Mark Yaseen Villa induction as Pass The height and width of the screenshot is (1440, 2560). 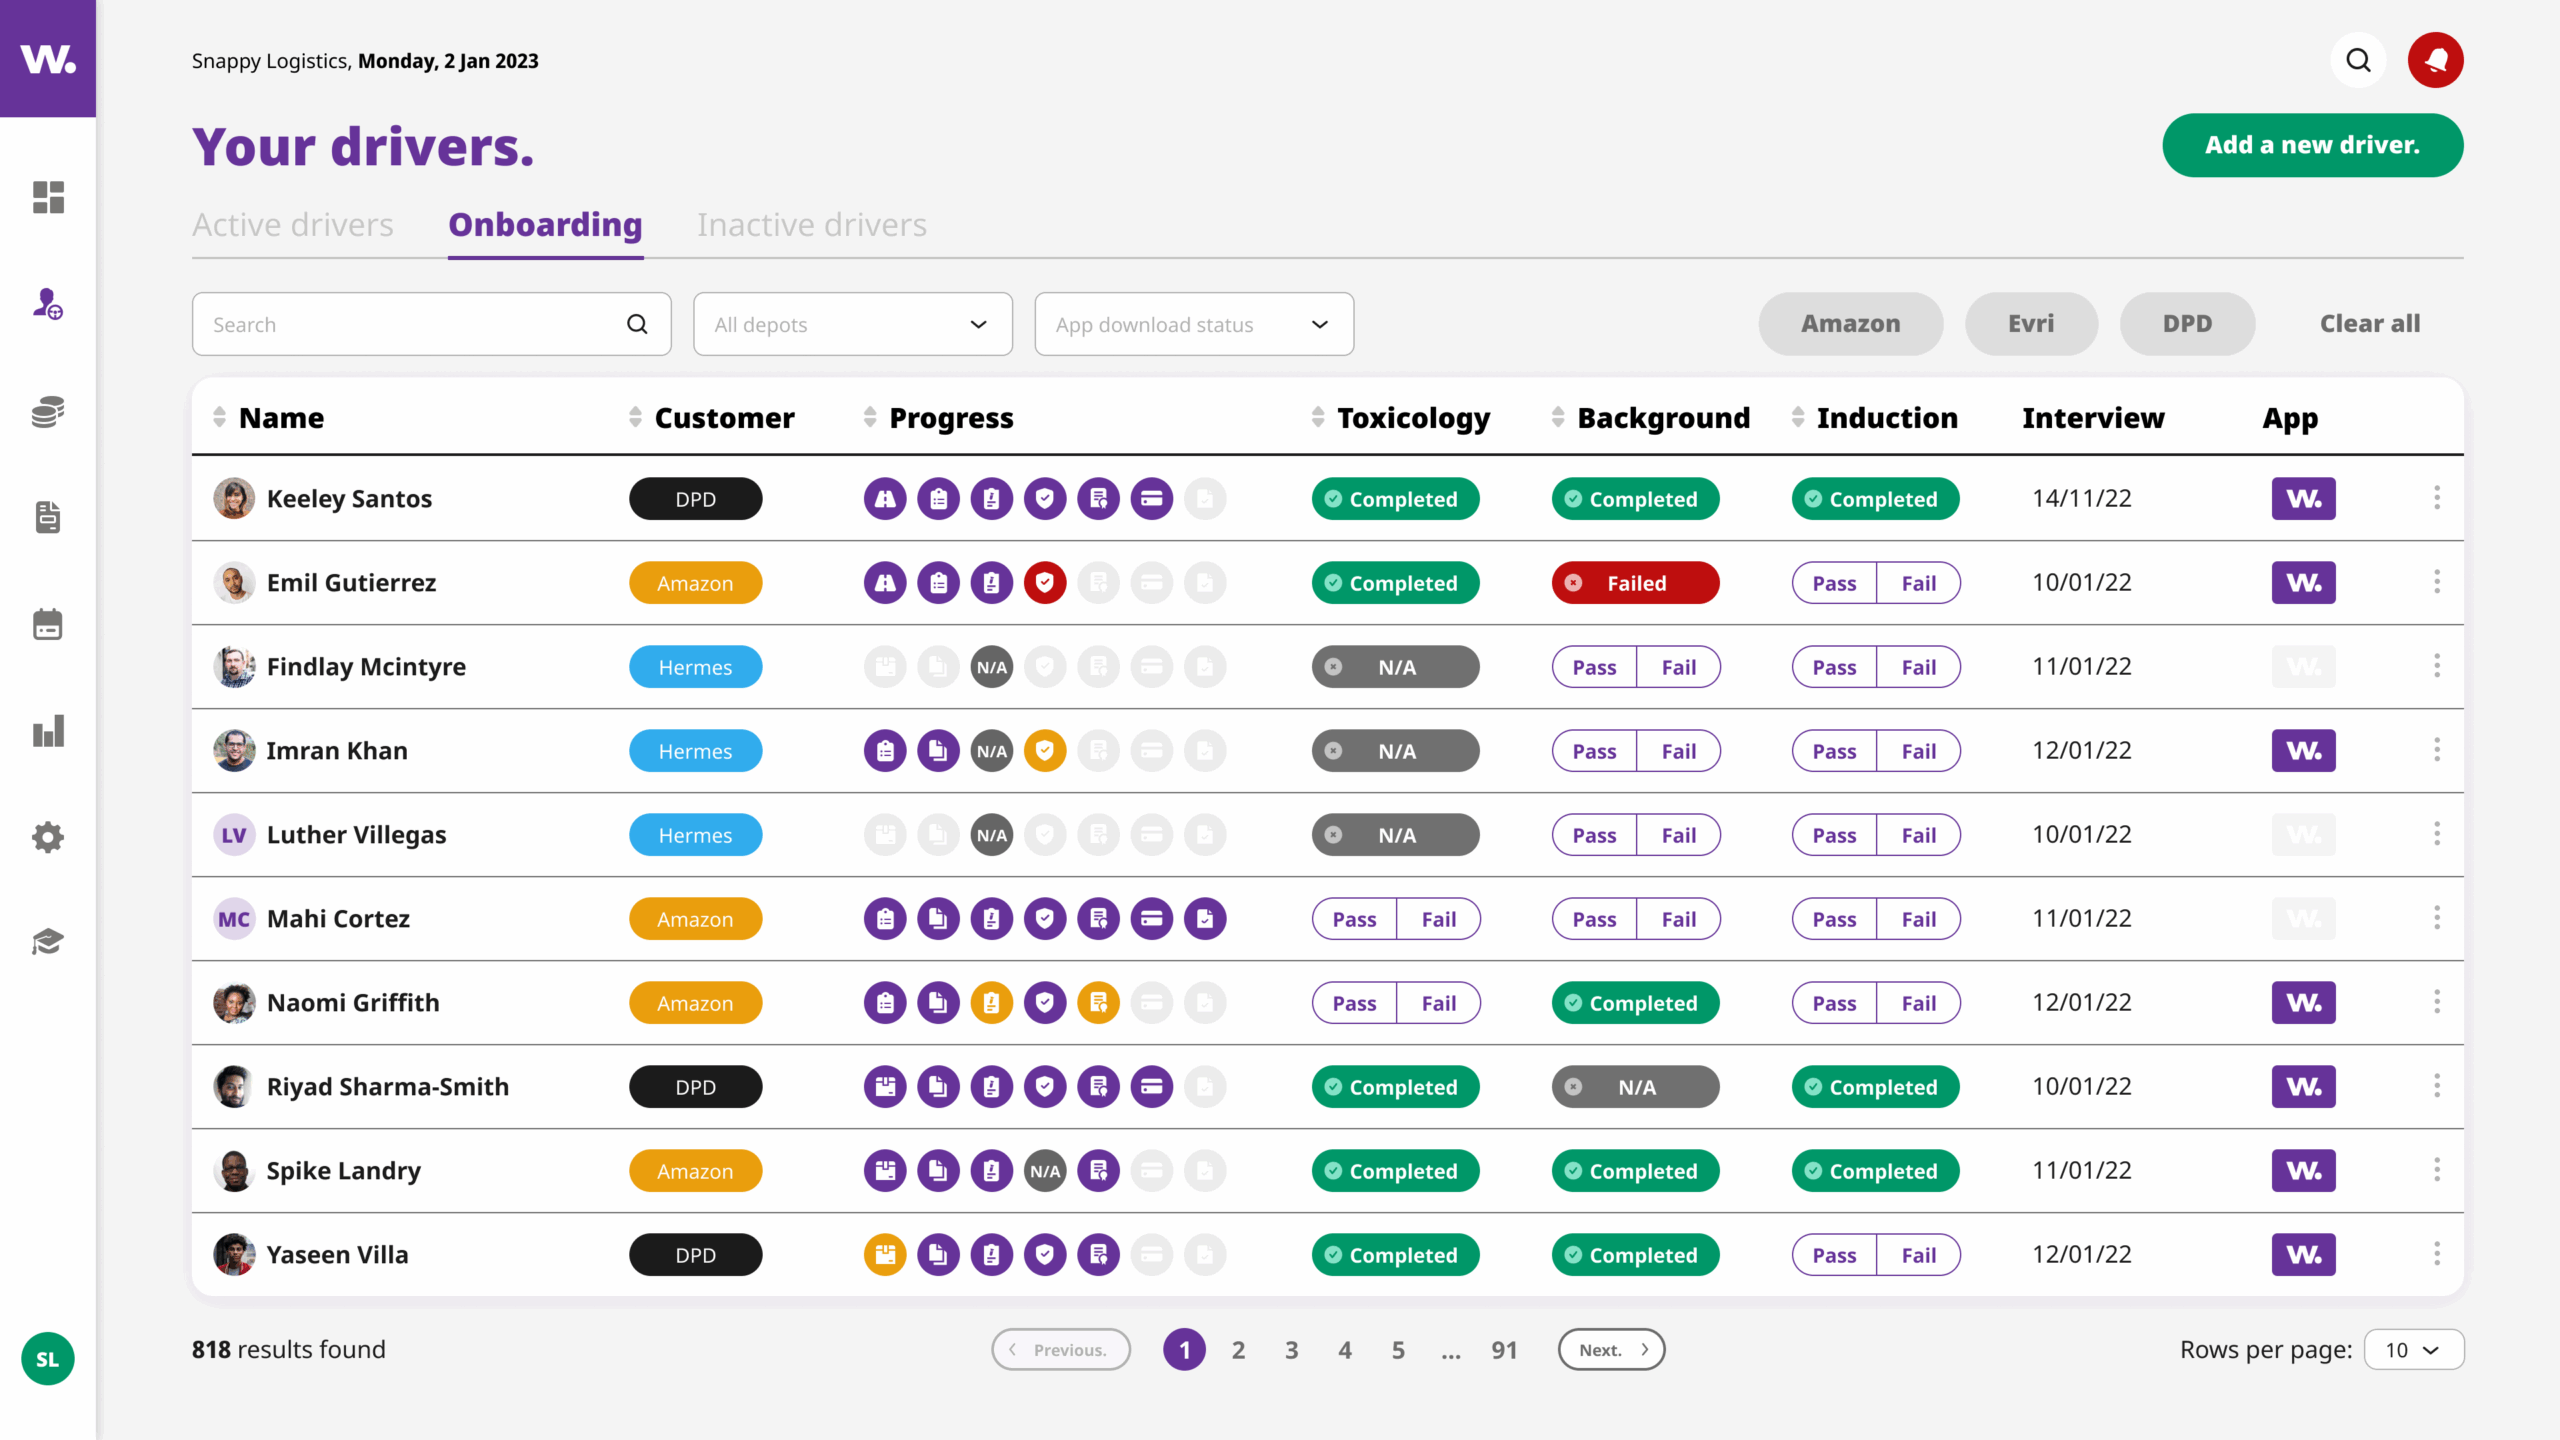click(1834, 1255)
